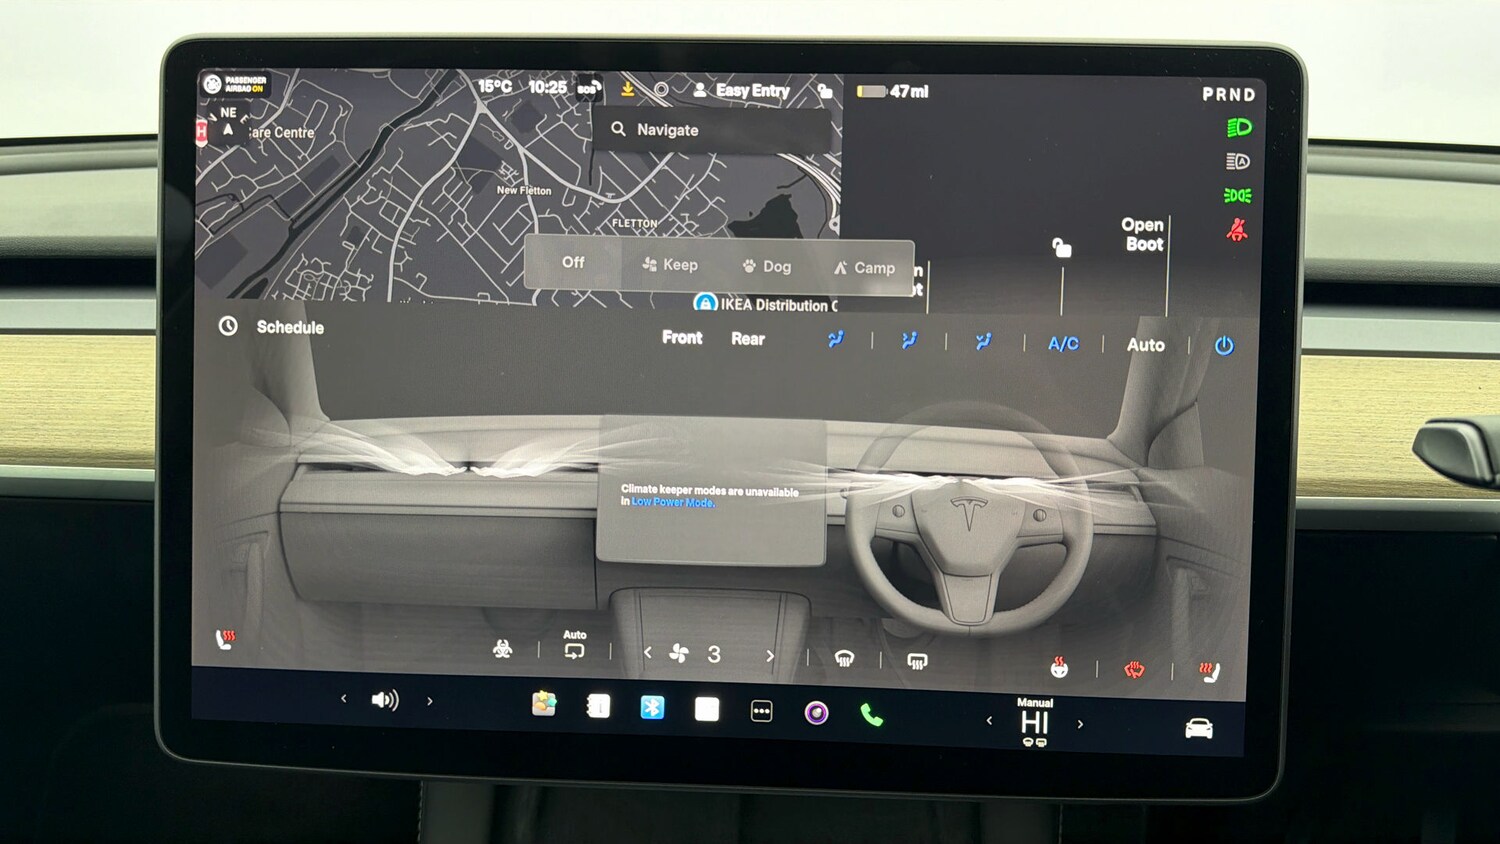The image size is (1500, 844).
Task: Turn off climate using the power button
Action: [1225, 344]
